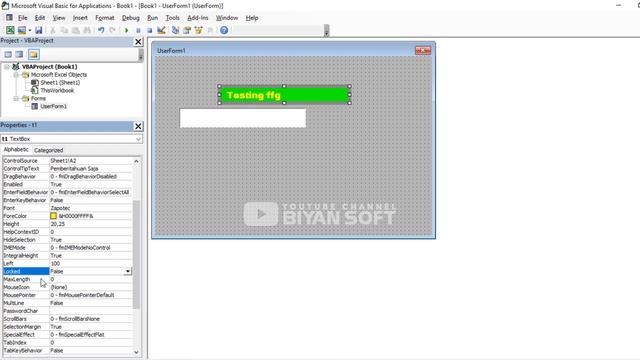Switch to the Alphabetic properties tab
Screen dimensions: 640x360
16,150
